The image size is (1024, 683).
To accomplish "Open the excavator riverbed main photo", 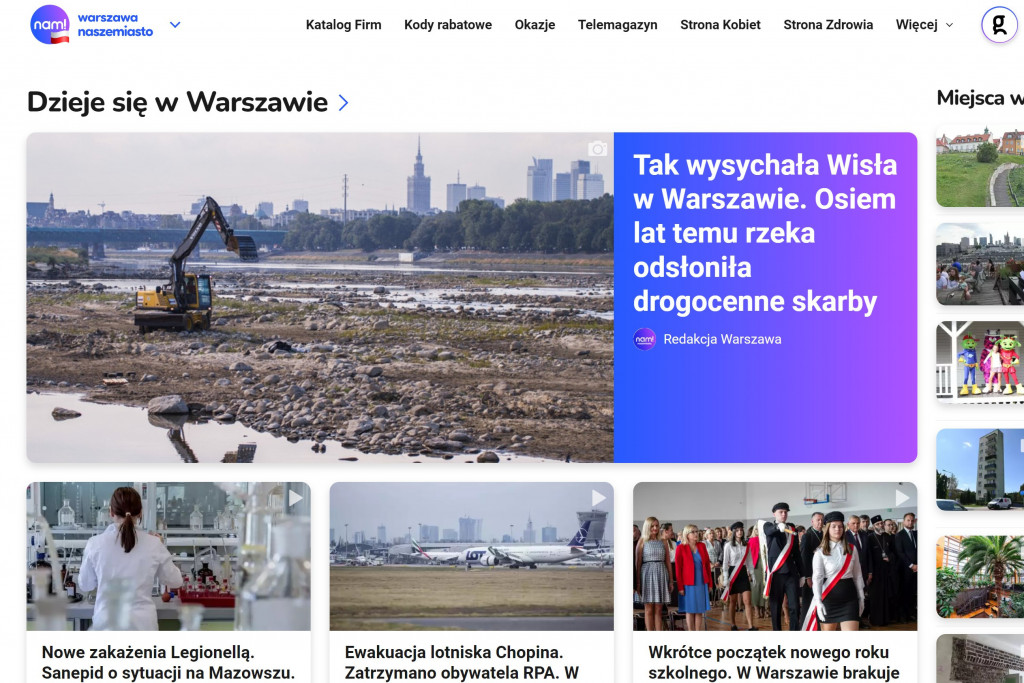I will pos(320,297).
